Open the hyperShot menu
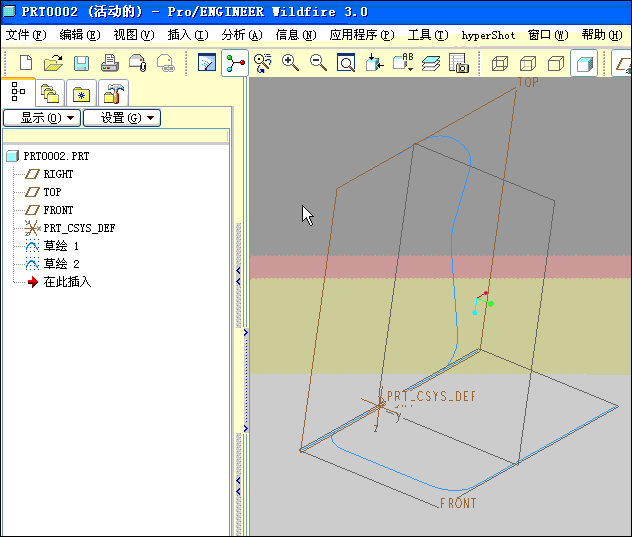The width and height of the screenshot is (632, 537). click(489, 35)
